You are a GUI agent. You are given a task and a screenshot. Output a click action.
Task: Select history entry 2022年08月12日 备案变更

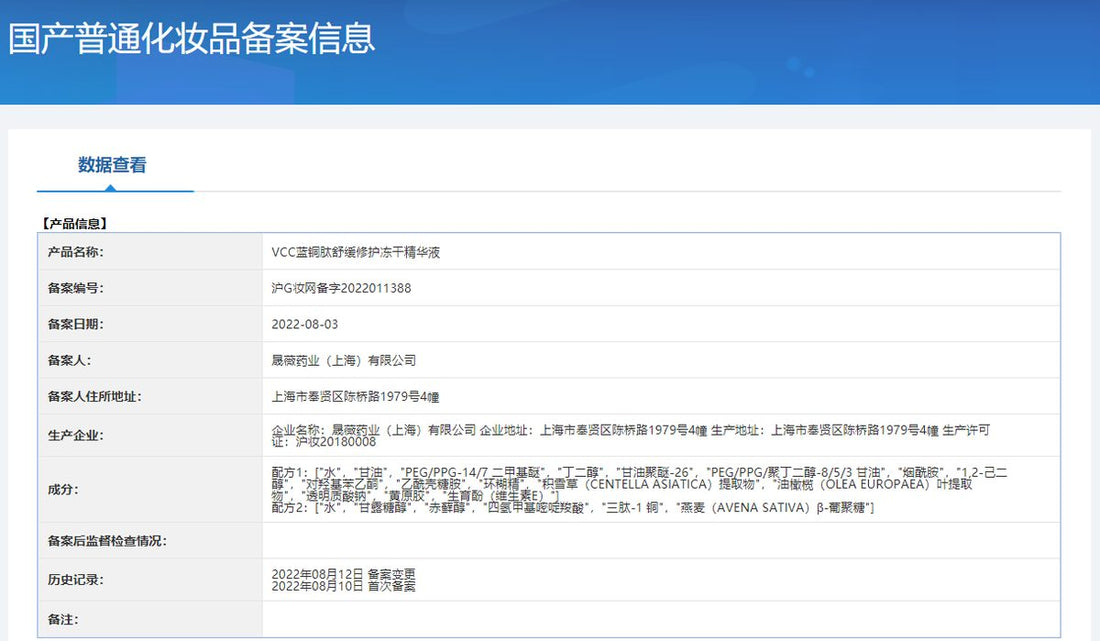(x=344, y=574)
